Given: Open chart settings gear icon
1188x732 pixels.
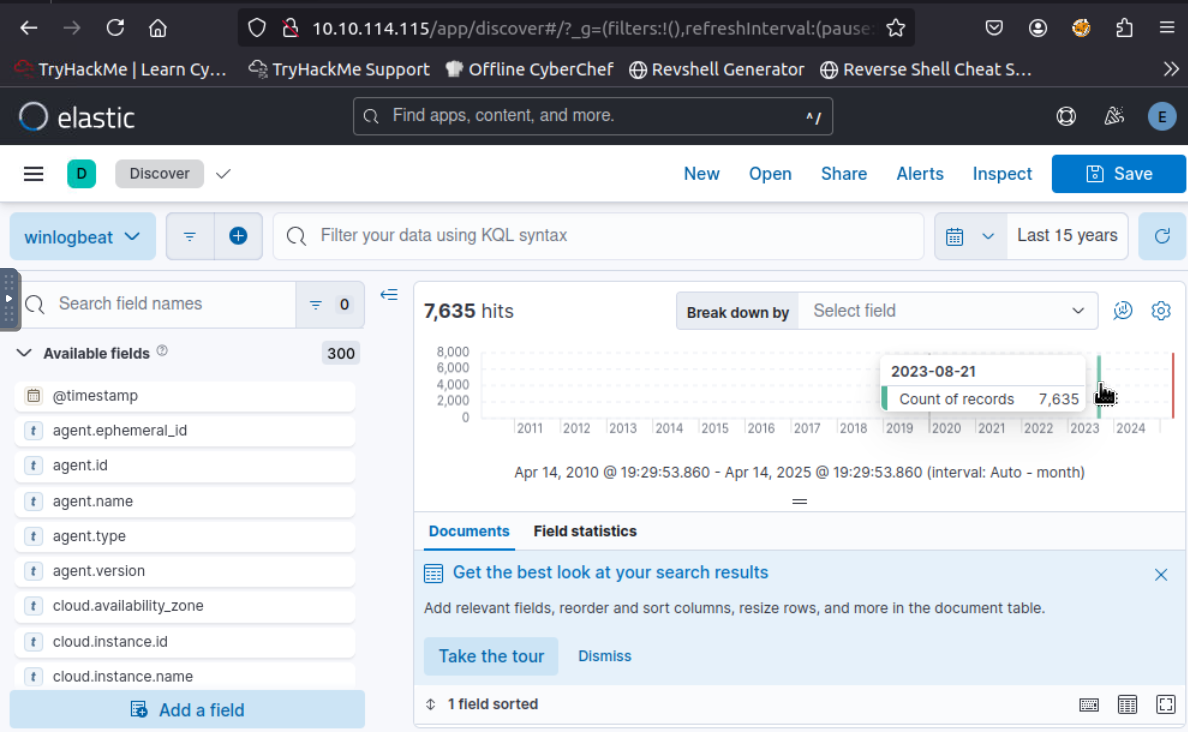Looking at the screenshot, I should pos(1160,311).
